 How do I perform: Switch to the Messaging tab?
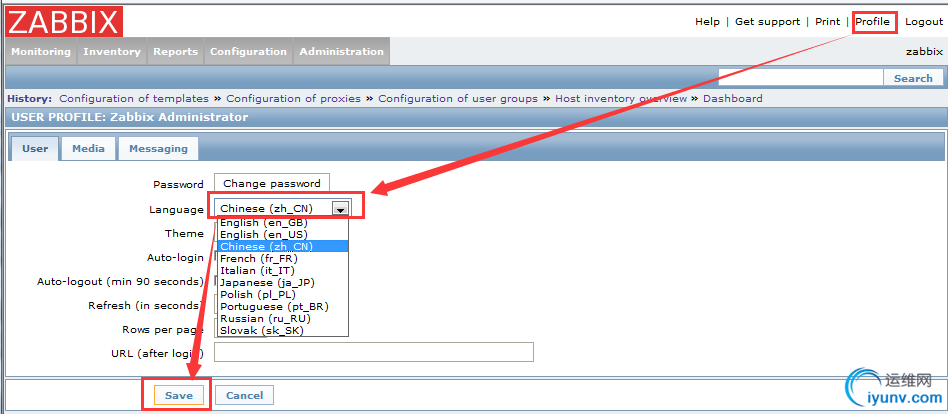coord(158,149)
